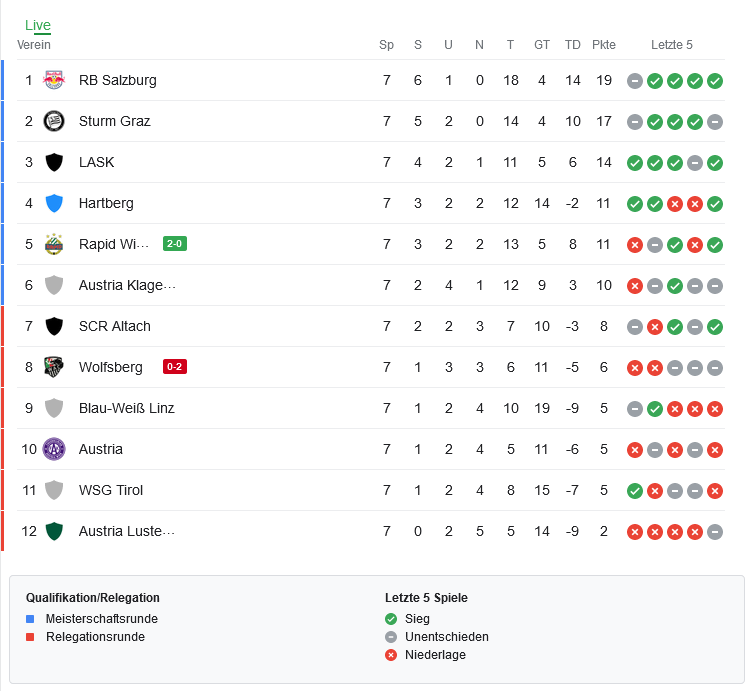Open the Blau-Weiß Linz team link
The width and height of the screenshot is (752, 691).
126,408
